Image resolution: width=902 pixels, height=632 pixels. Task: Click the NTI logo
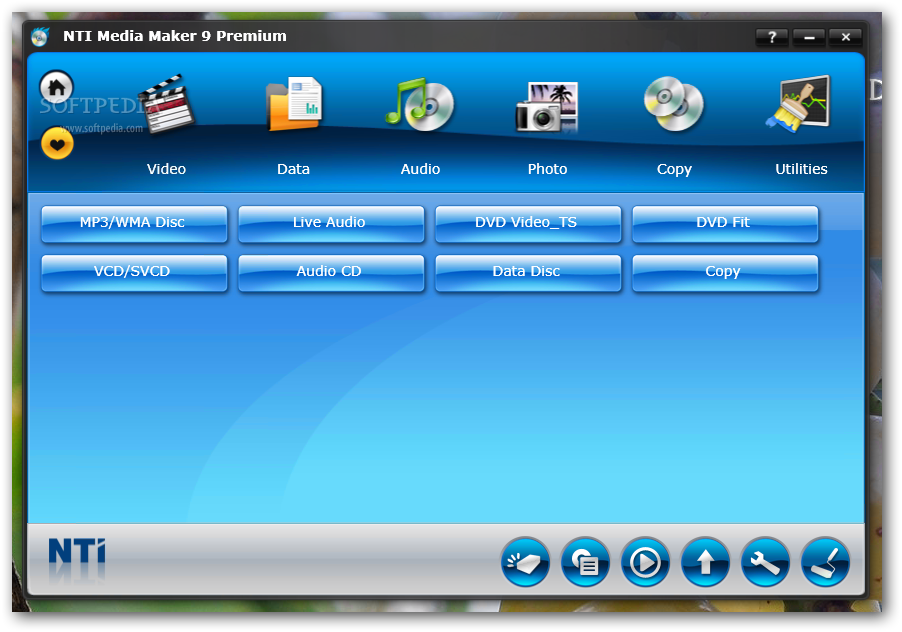(77, 552)
